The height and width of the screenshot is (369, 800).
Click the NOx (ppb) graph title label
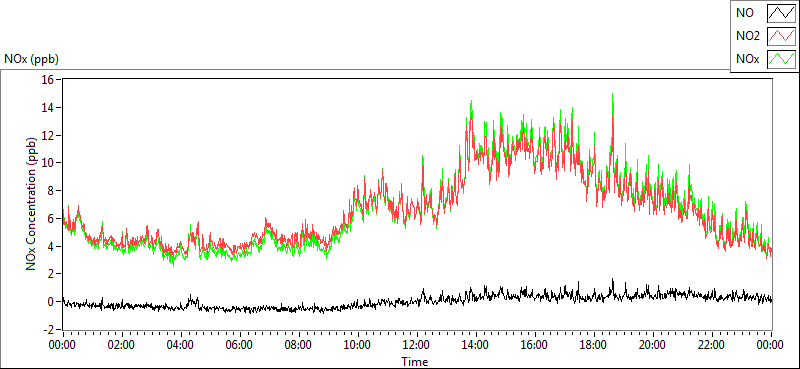pos(31,59)
